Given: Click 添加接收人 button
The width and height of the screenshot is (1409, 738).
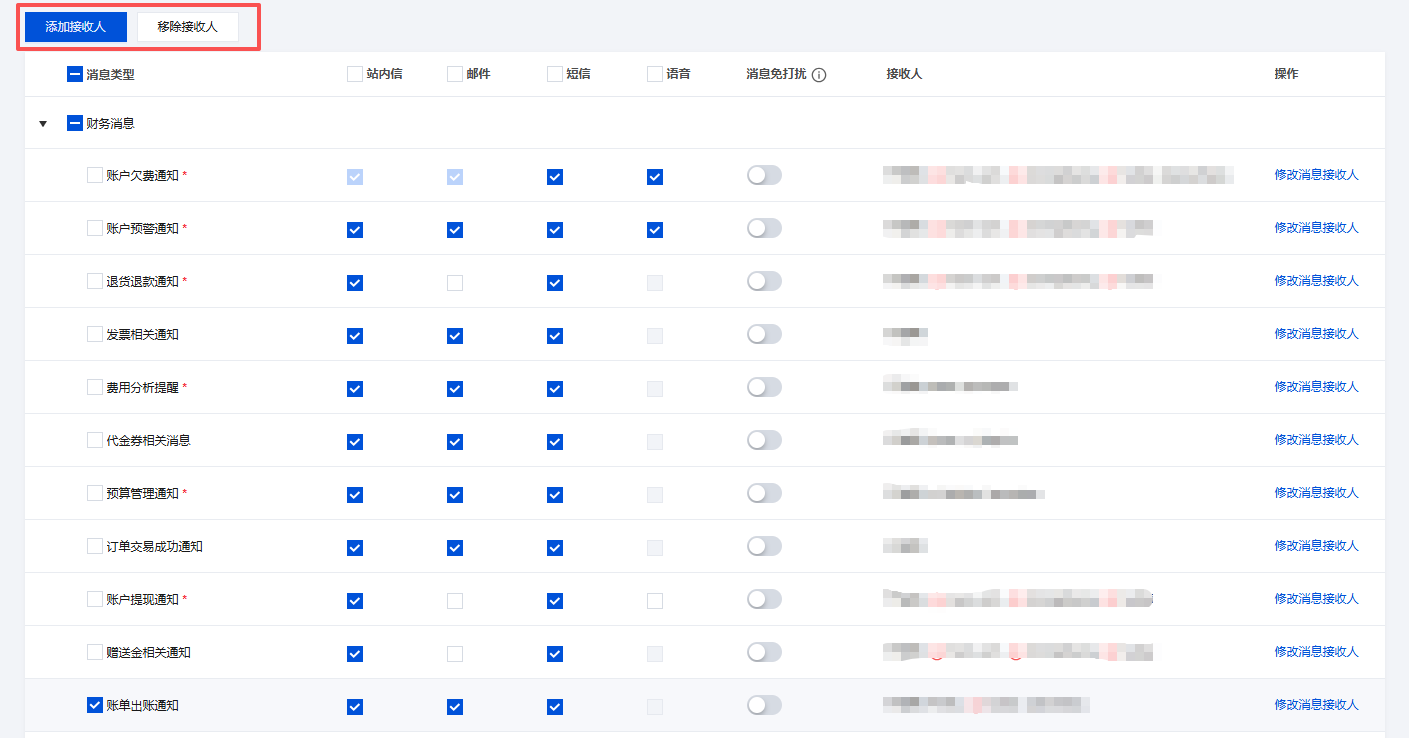Looking at the screenshot, I should pyautogui.click(x=76, y=27).
